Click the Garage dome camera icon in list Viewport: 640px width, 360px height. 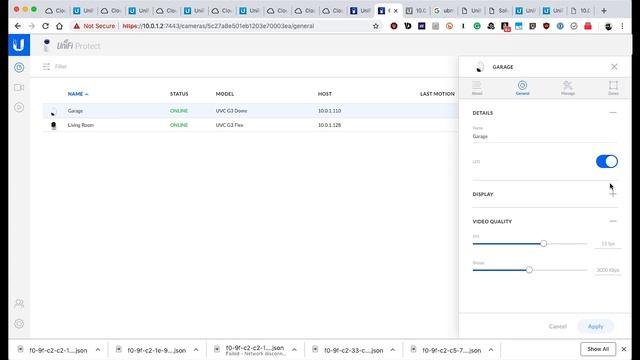pyautogui.click(x=53, y=111)
